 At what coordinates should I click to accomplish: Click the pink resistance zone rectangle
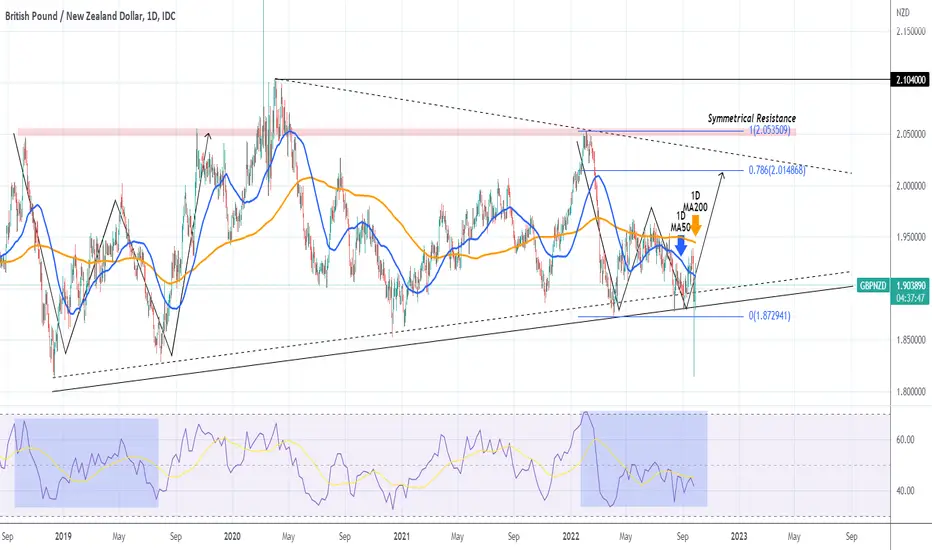(407, 131)
